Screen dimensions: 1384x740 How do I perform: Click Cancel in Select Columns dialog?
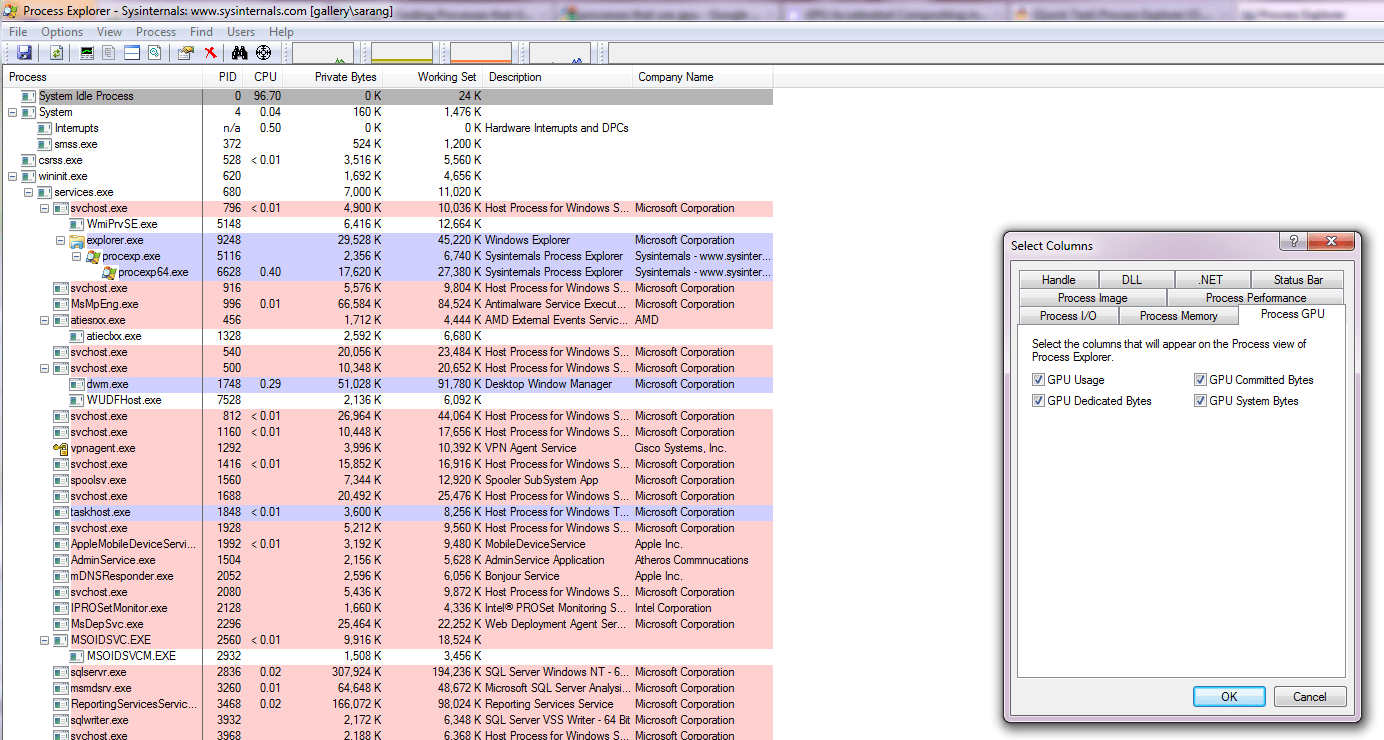point(1310,697)
